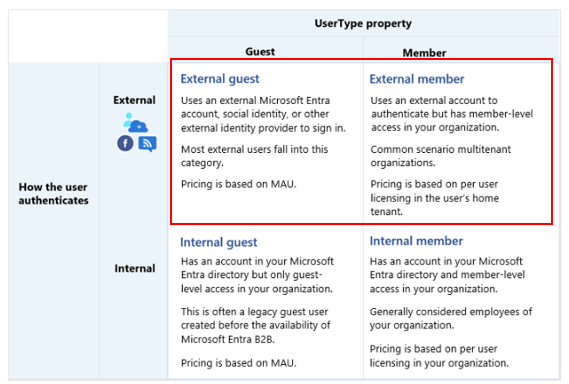Click the Internal row label
The image size is (569, 384).
click(135, 269)
